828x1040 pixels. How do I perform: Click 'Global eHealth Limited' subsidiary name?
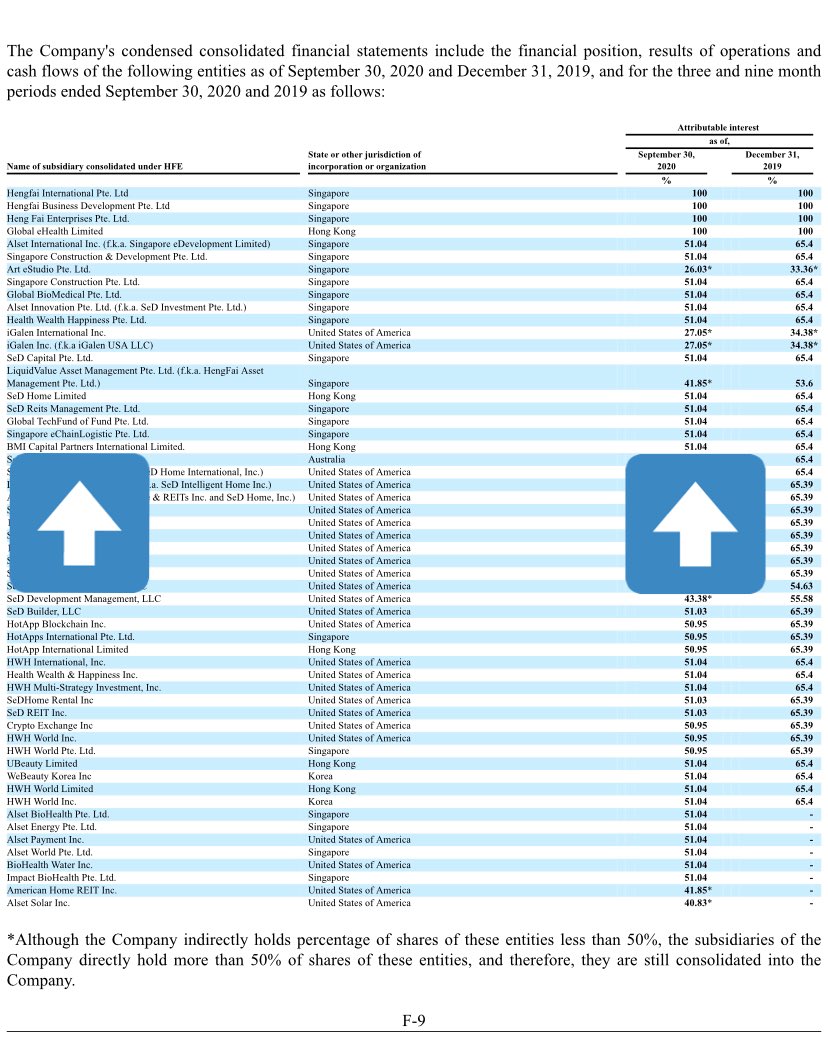click(55, 231)
